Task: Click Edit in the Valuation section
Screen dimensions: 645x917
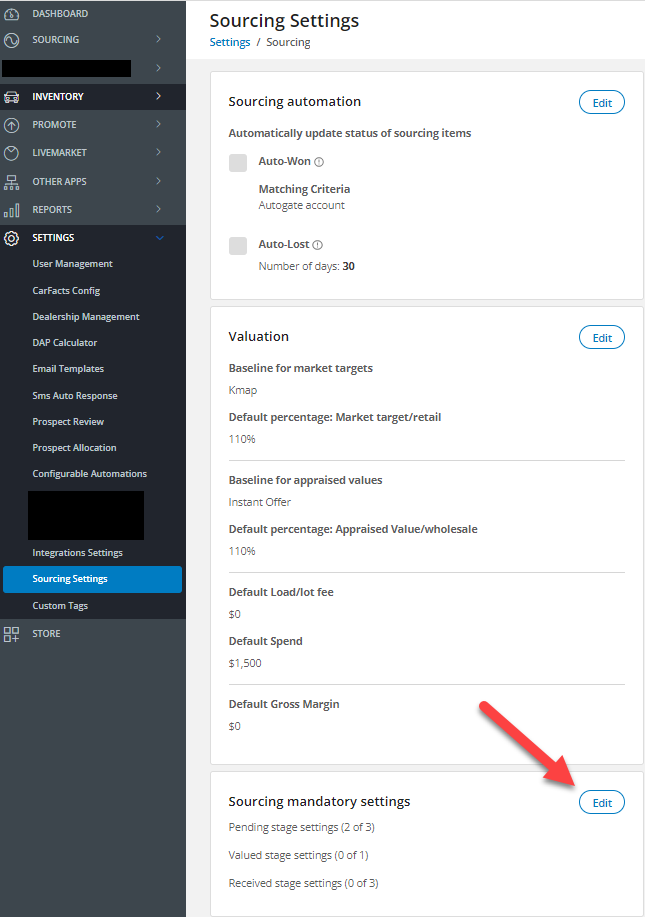Action: (x=602, y=337)
